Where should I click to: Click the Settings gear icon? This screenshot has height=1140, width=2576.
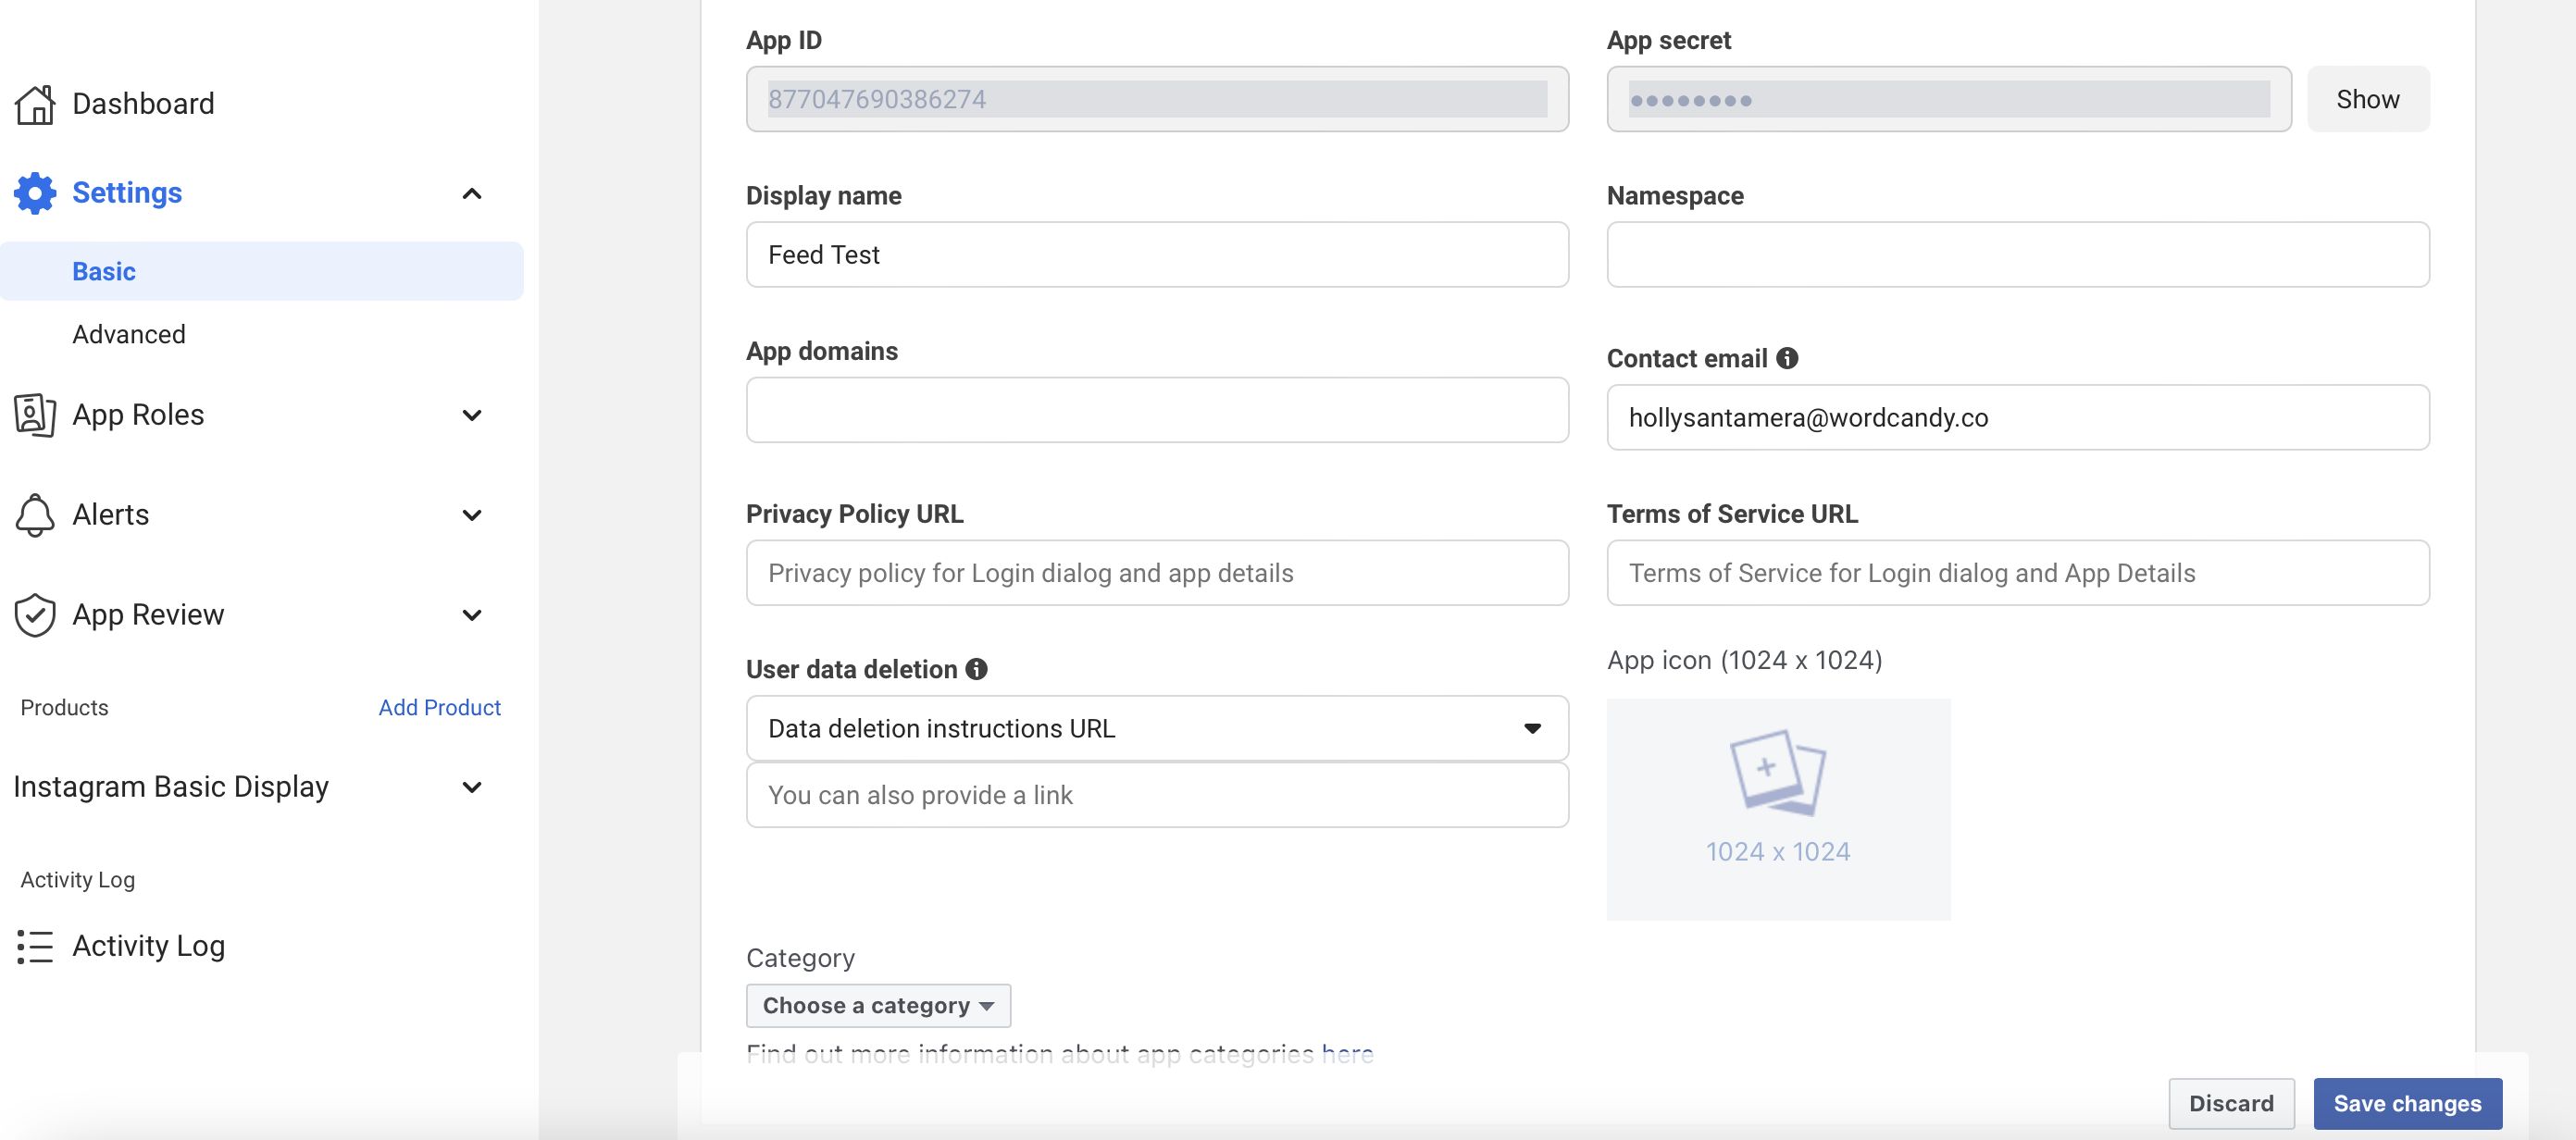pyautogui.click(x=35, y=193)
